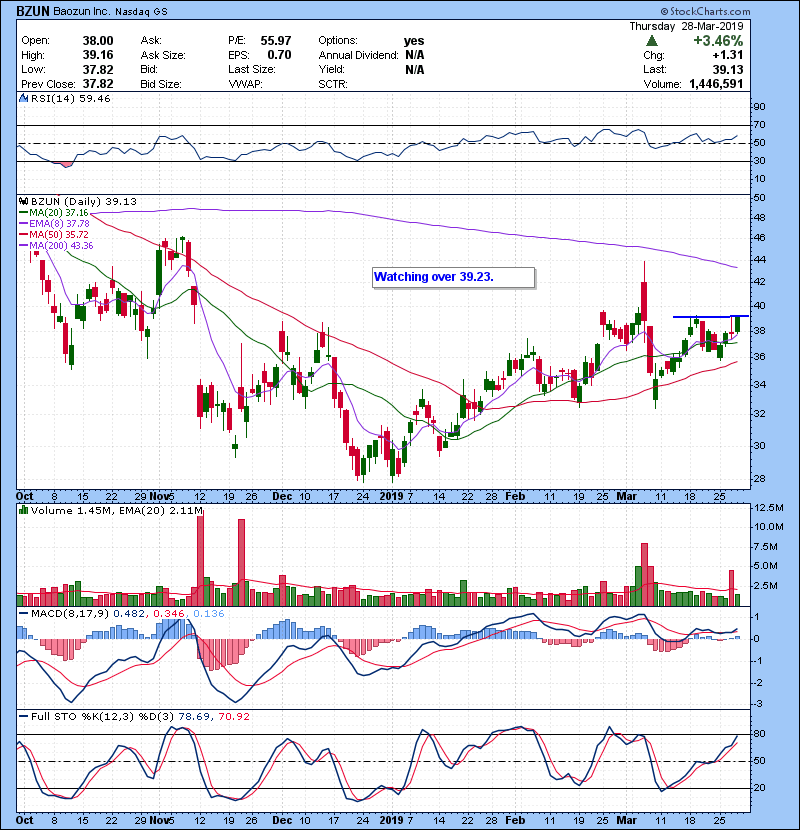The width and height of the screenshot is (800, 830).
Task: Click the RSI 70 scale label
Action: tap(759, 125)
